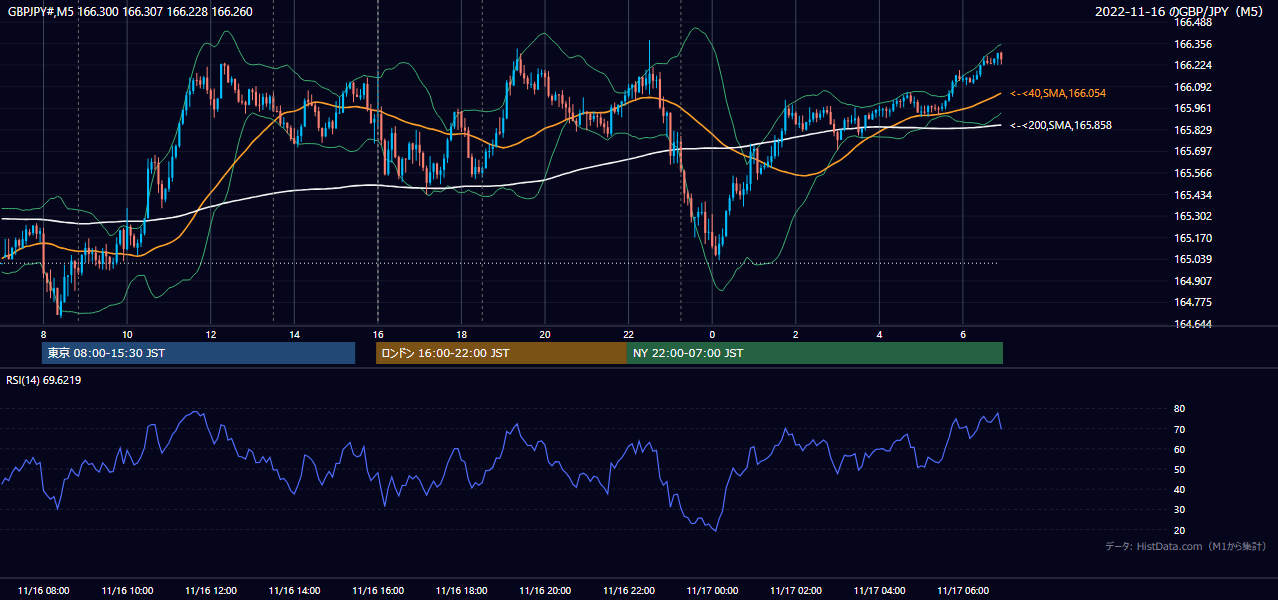
Task: Click price level 164.644 on axis
Action: coord(1192,325)
